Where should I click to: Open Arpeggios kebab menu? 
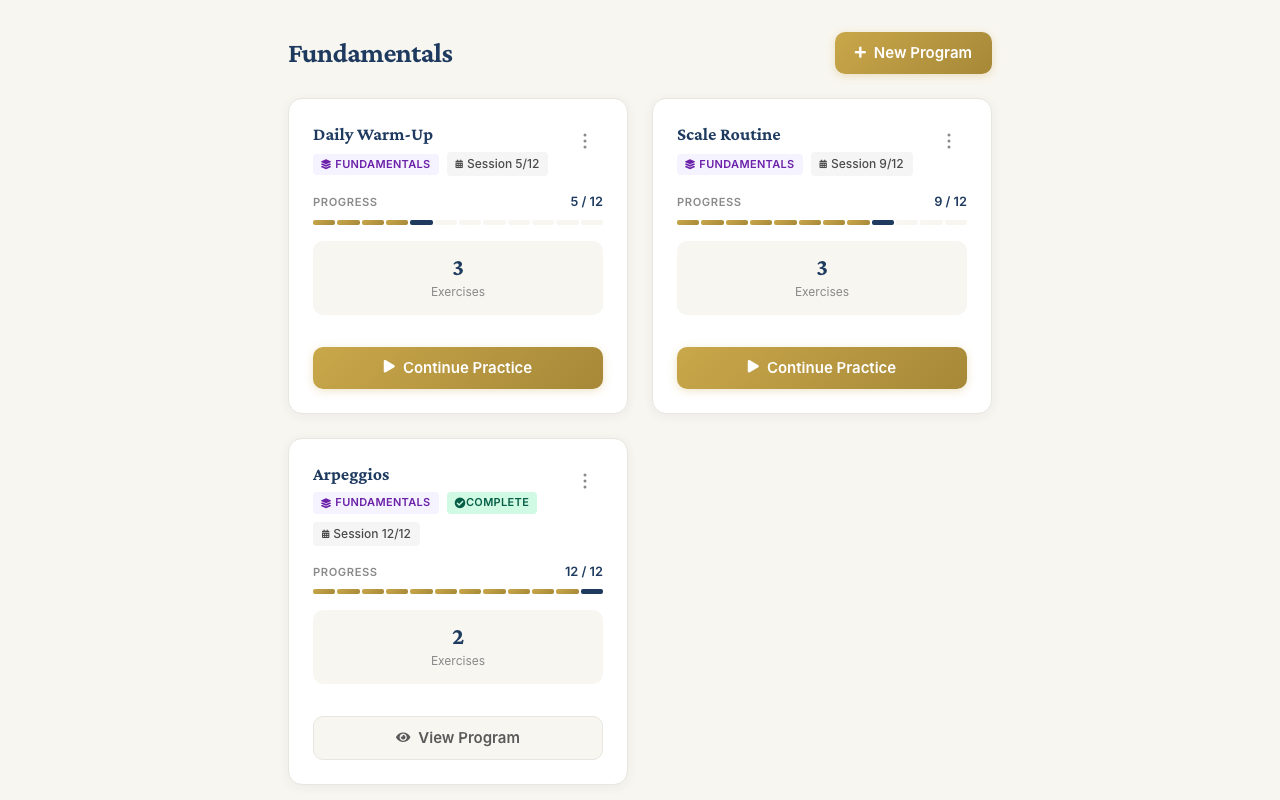[x=585, y=481]
